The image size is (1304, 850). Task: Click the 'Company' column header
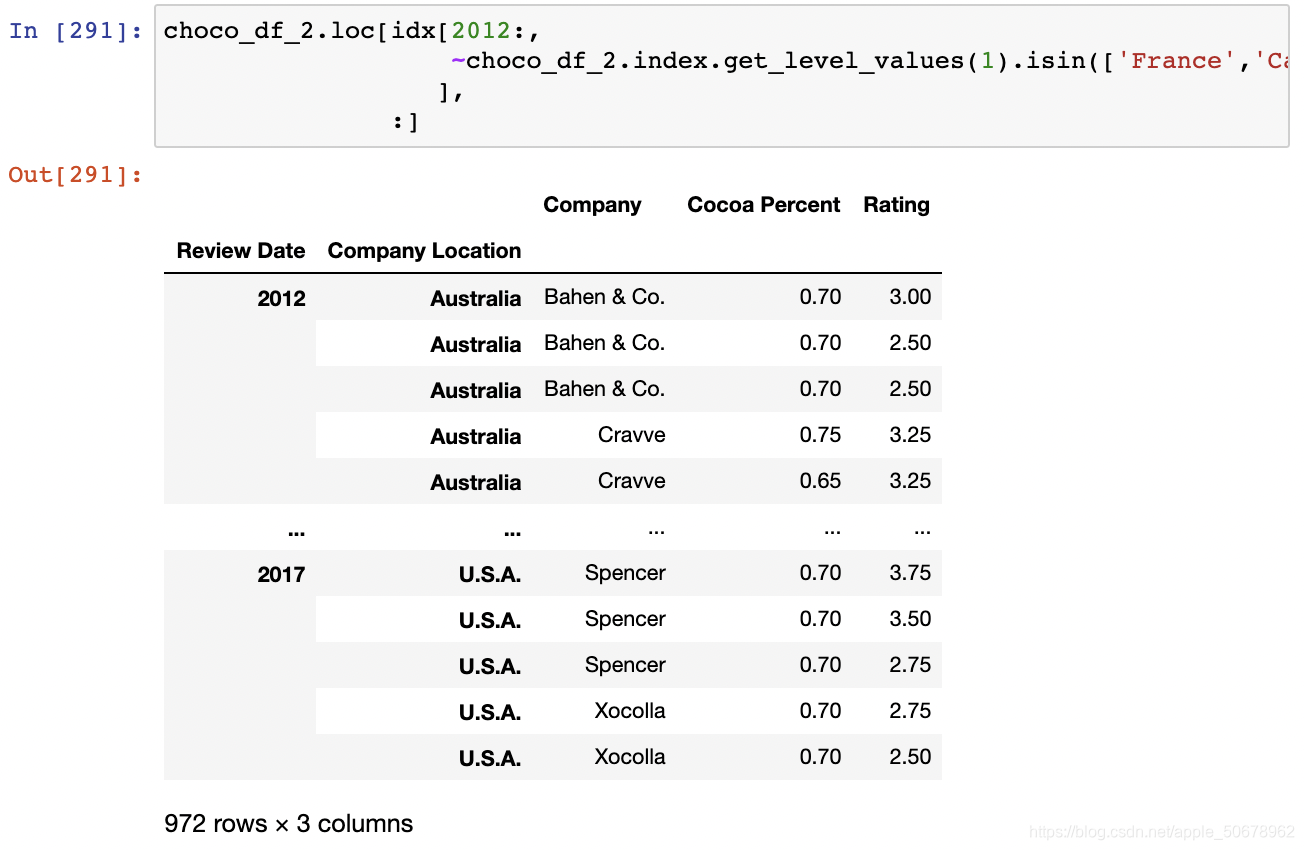(x=592, y=205)
